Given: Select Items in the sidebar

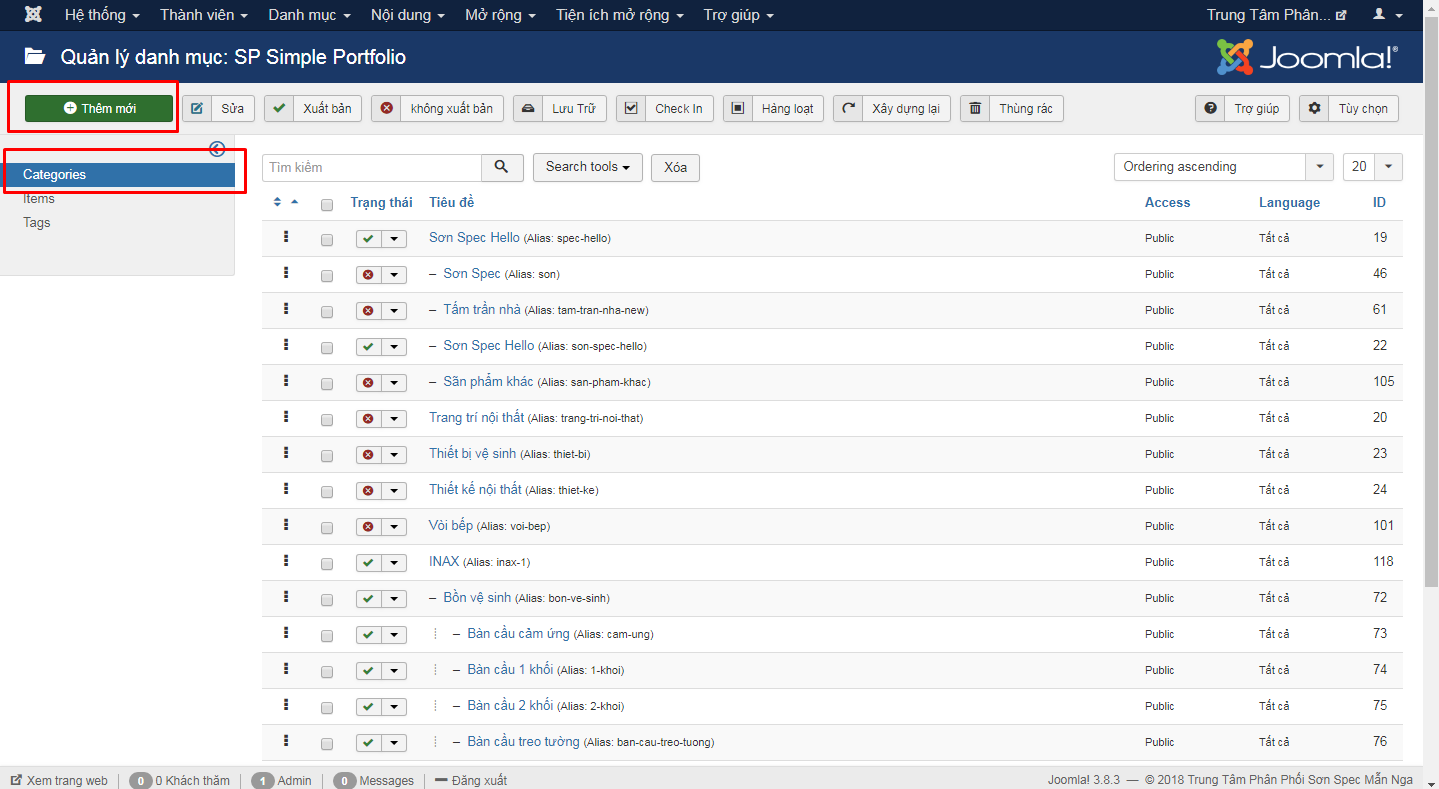Looking at the screenshot, I should [x=39, y=198].
